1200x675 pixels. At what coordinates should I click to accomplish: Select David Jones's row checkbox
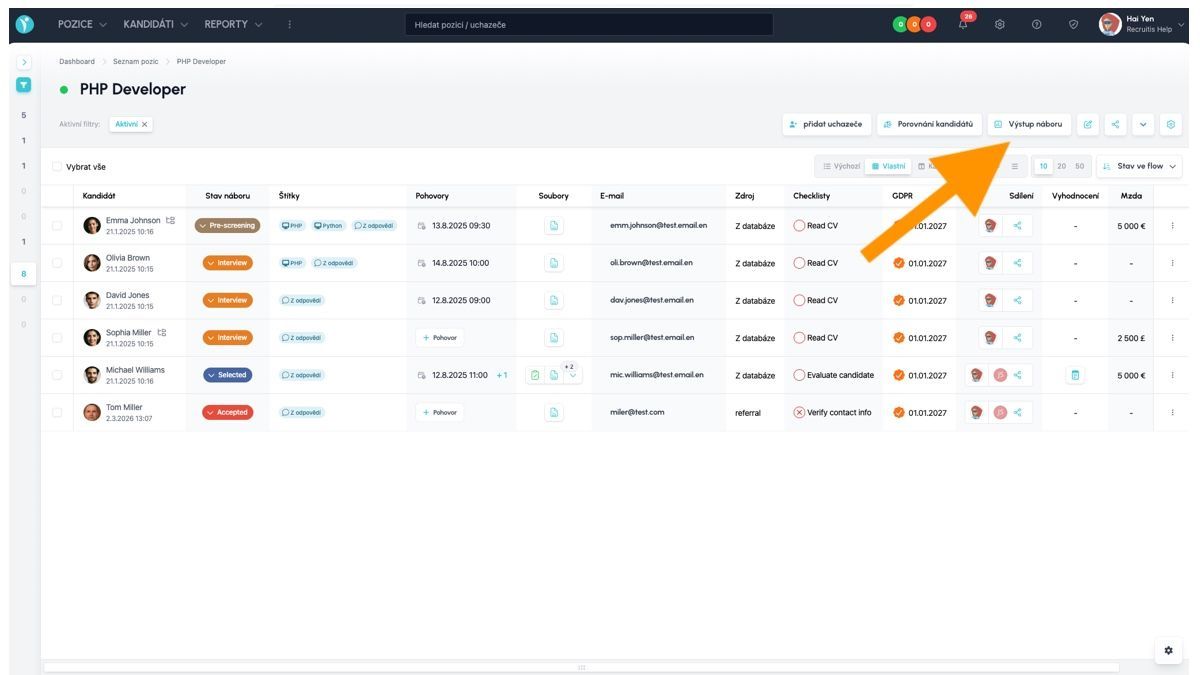tap(57, 300)
